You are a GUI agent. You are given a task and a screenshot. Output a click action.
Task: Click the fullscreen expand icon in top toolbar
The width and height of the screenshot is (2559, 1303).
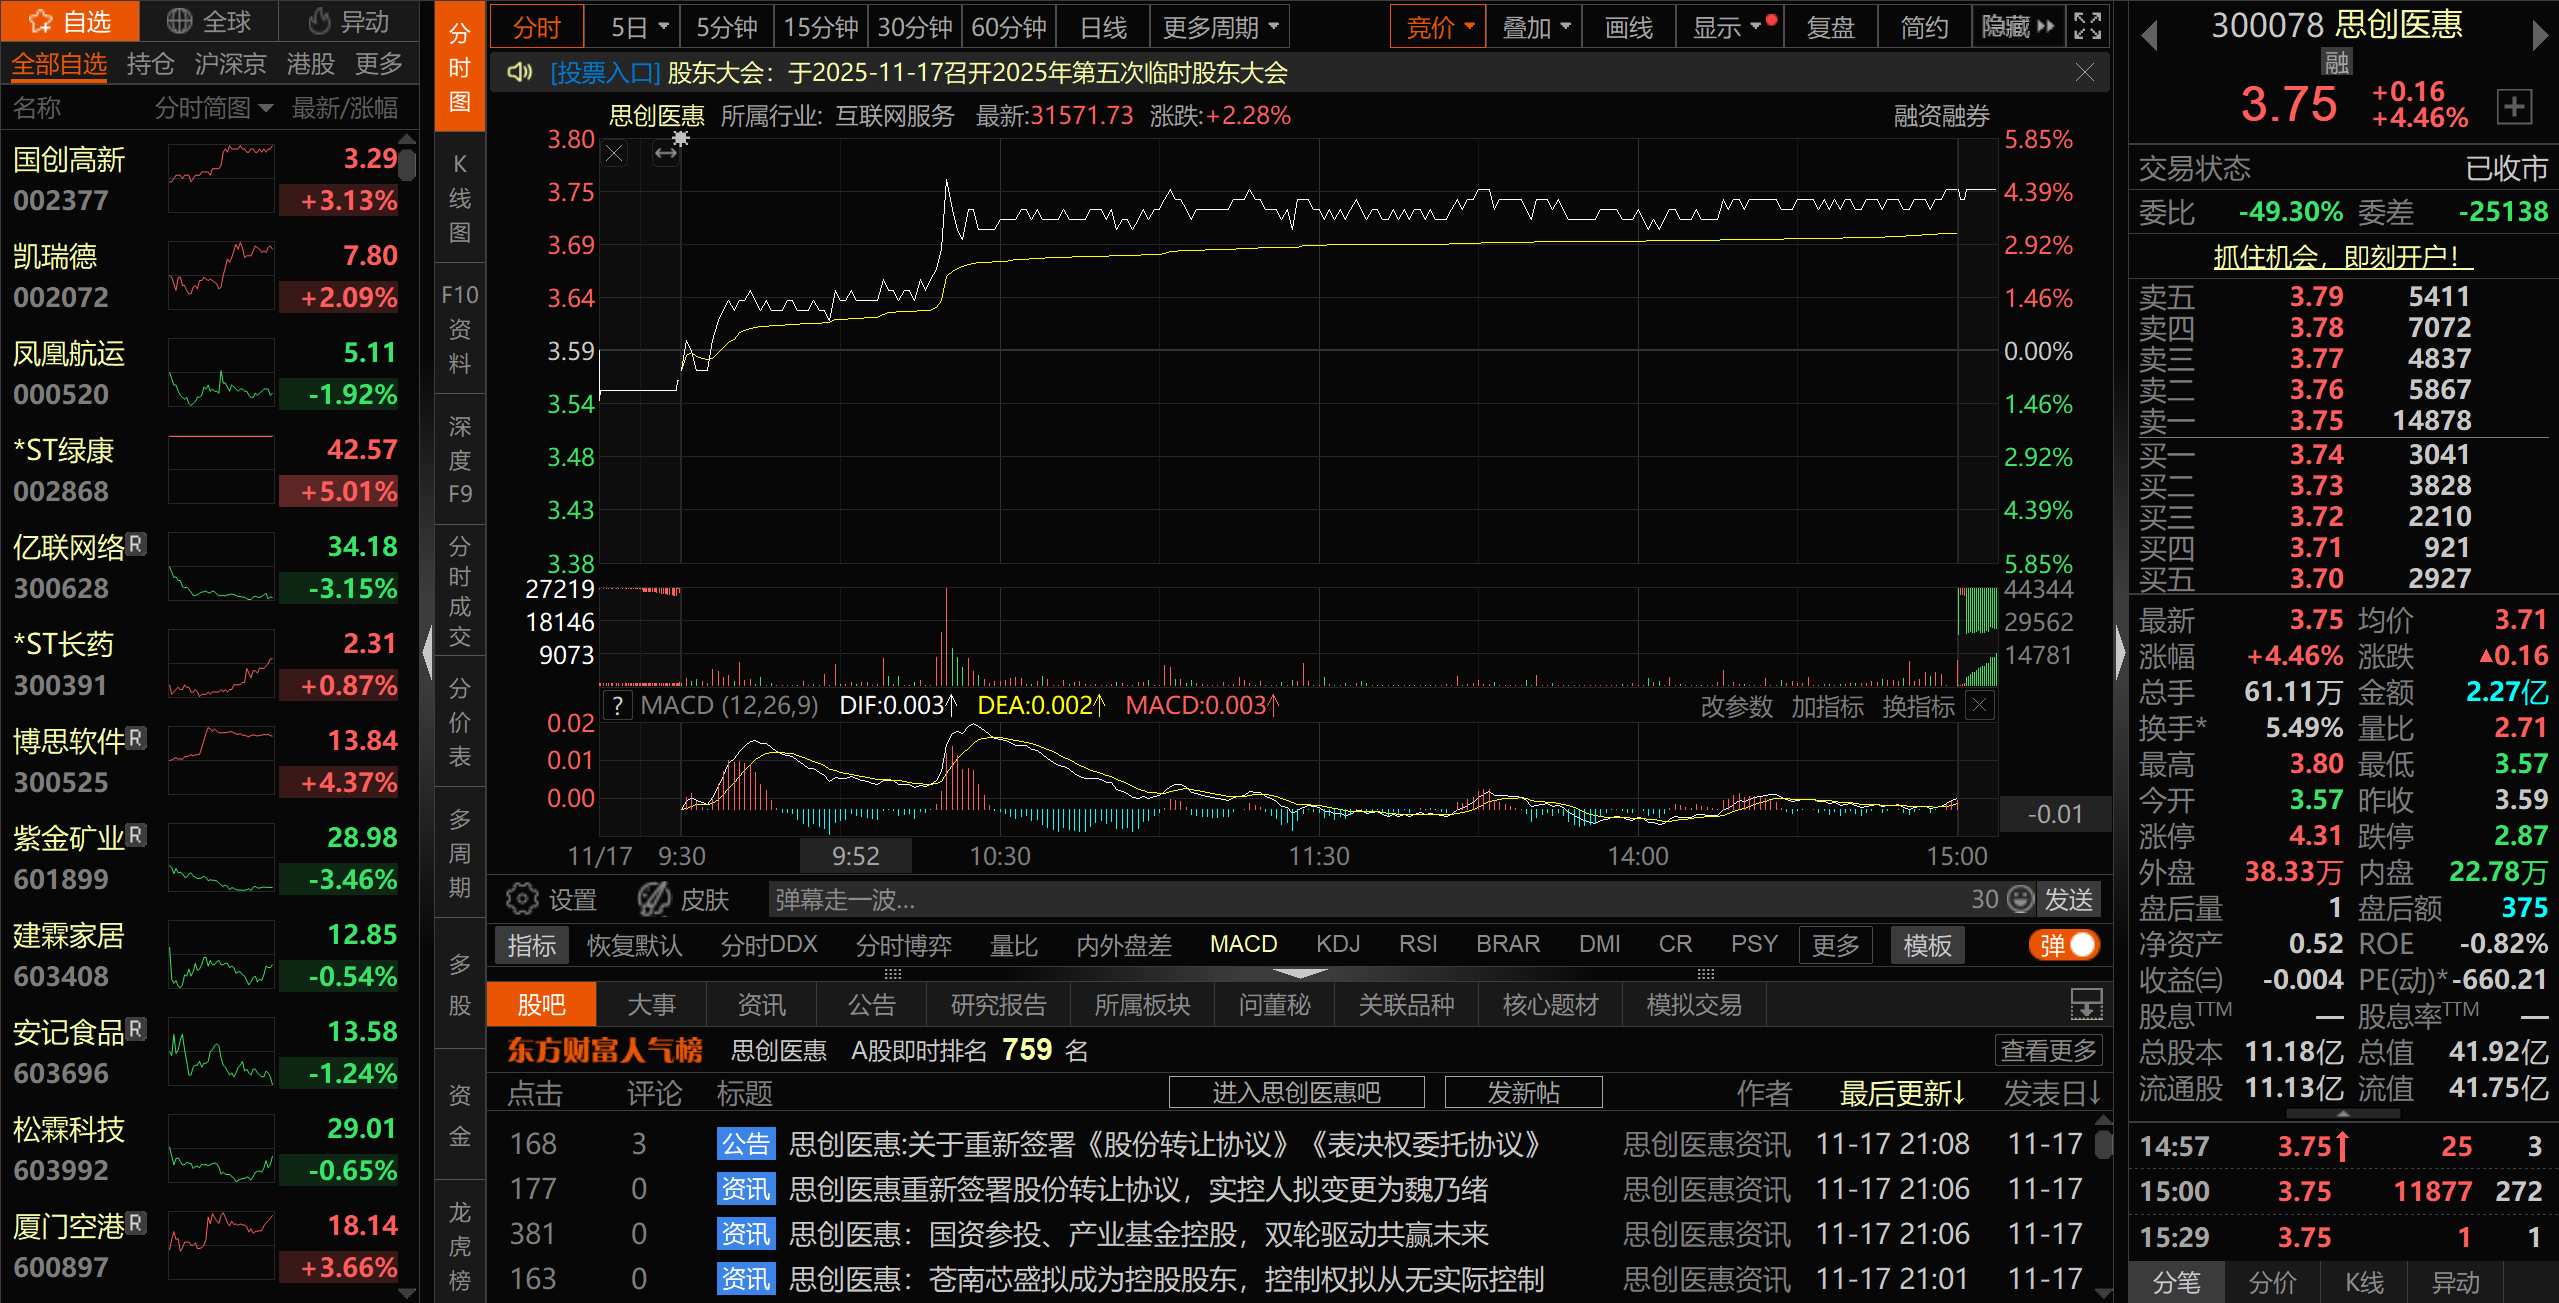click(x=2088, y=26)
